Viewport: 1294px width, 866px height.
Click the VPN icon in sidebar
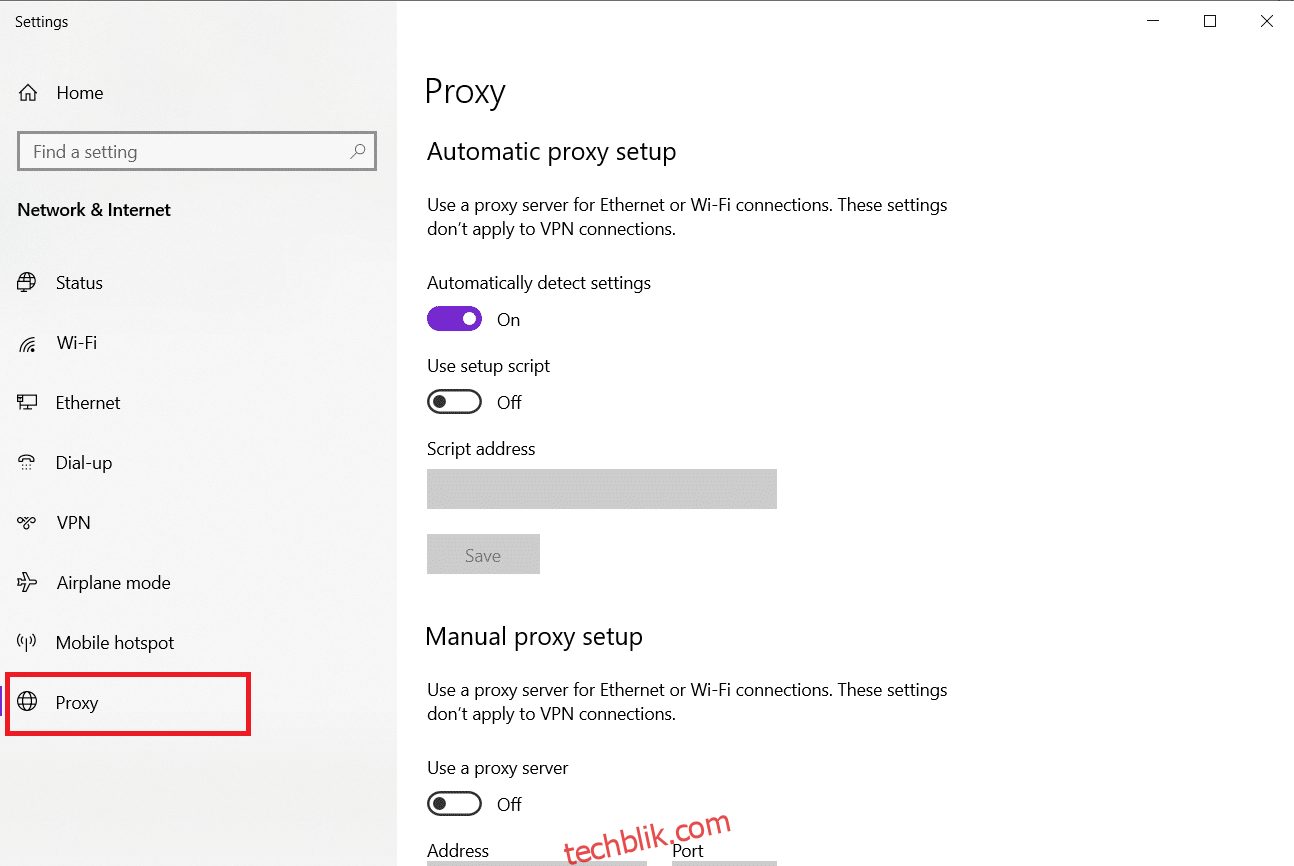pyautogui.click(x=27, y=523)
